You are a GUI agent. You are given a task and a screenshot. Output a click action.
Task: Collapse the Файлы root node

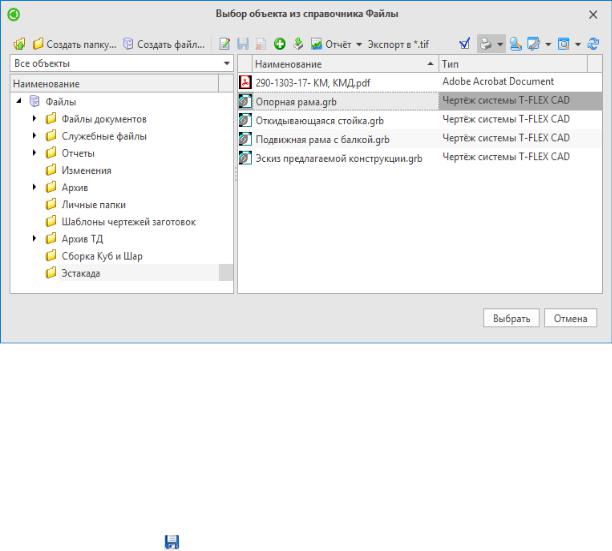[x=19, y=101]
